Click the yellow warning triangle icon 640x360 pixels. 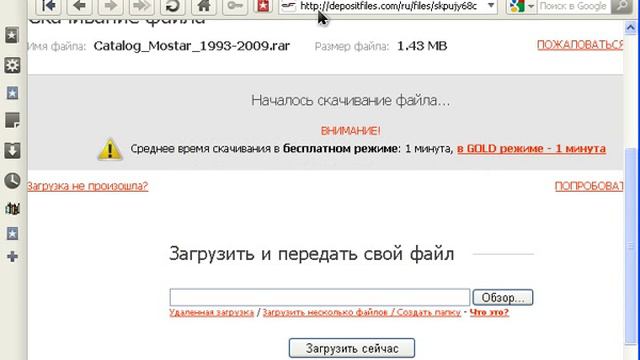[110, 149]
